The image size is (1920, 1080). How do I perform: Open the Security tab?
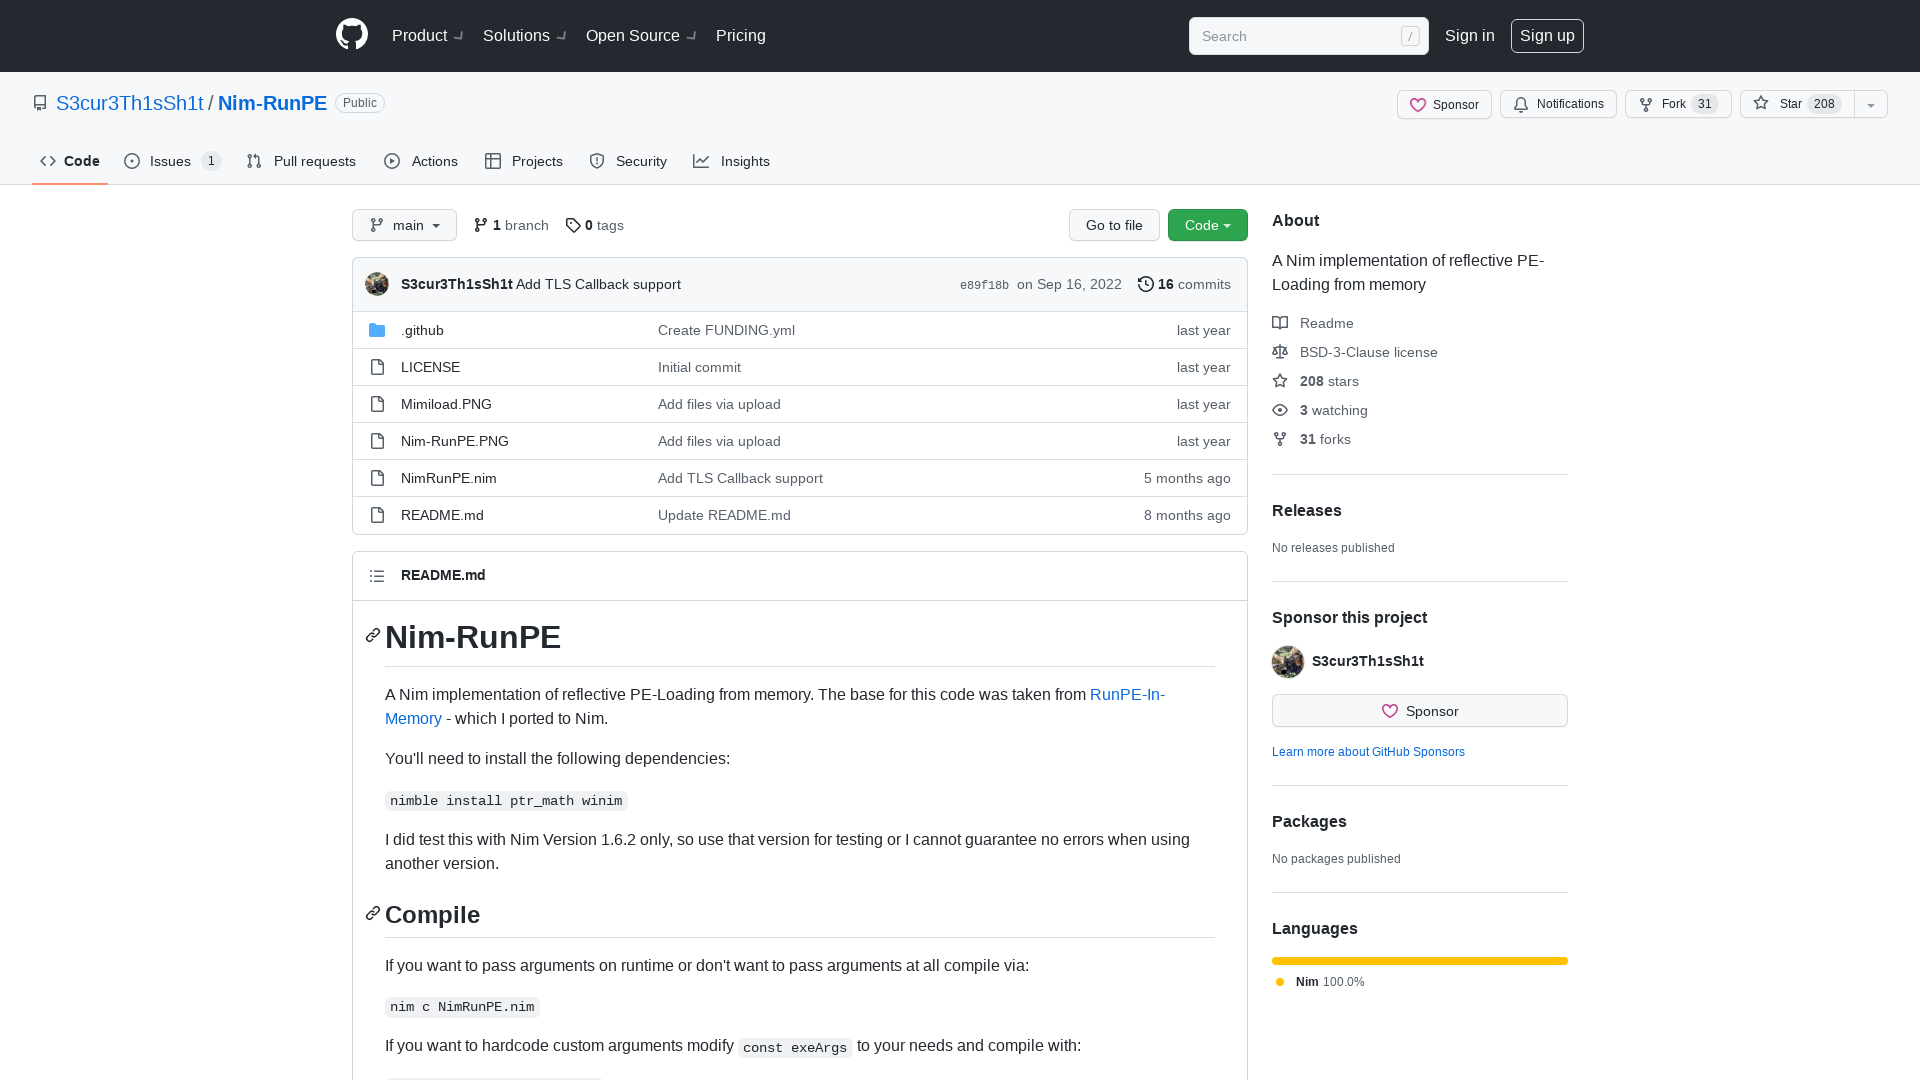[x=628, y=161]
